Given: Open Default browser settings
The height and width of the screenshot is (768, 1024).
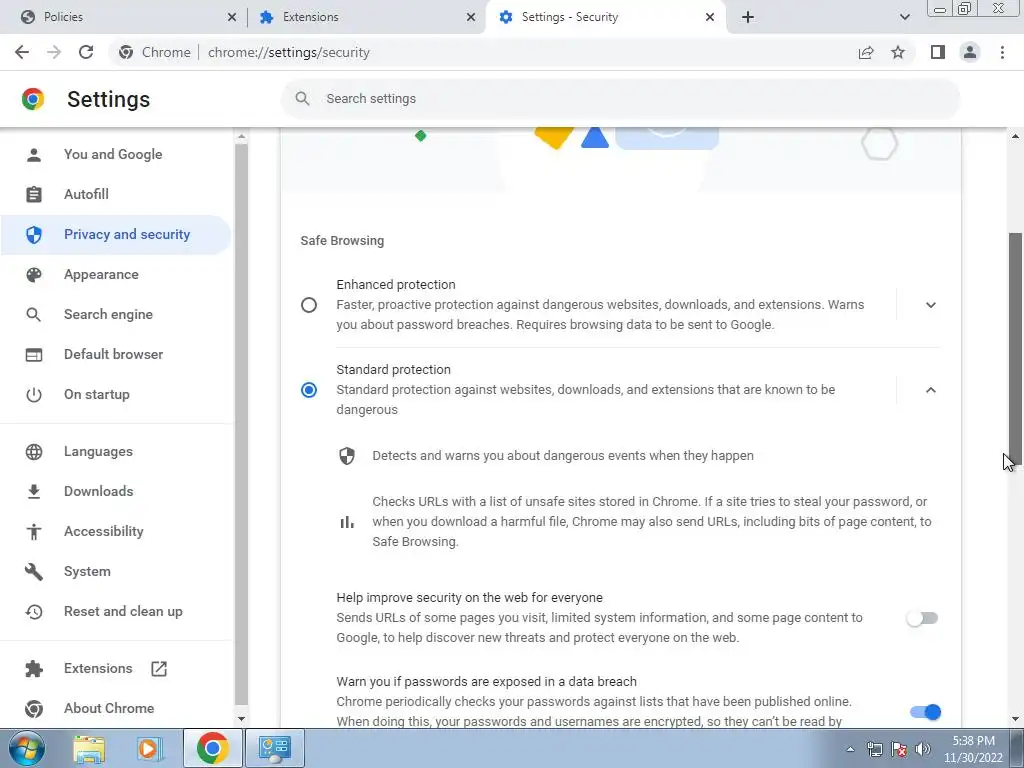Looking at the screenshot, I should (x=114, y=354).
